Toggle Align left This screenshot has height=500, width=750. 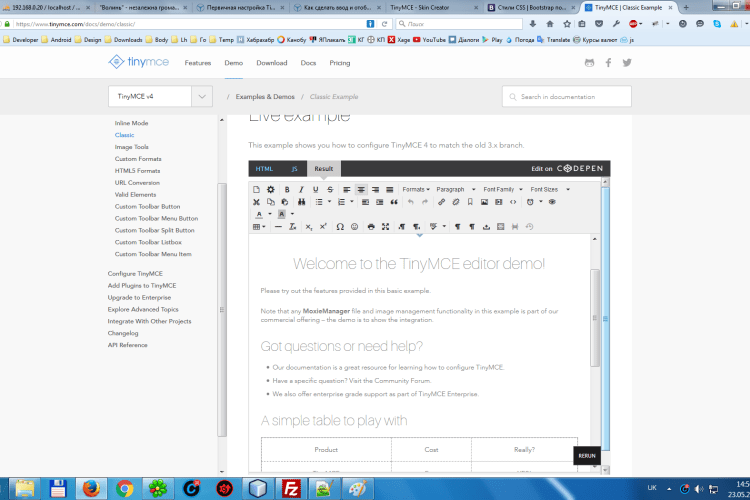tap(347, 189)
